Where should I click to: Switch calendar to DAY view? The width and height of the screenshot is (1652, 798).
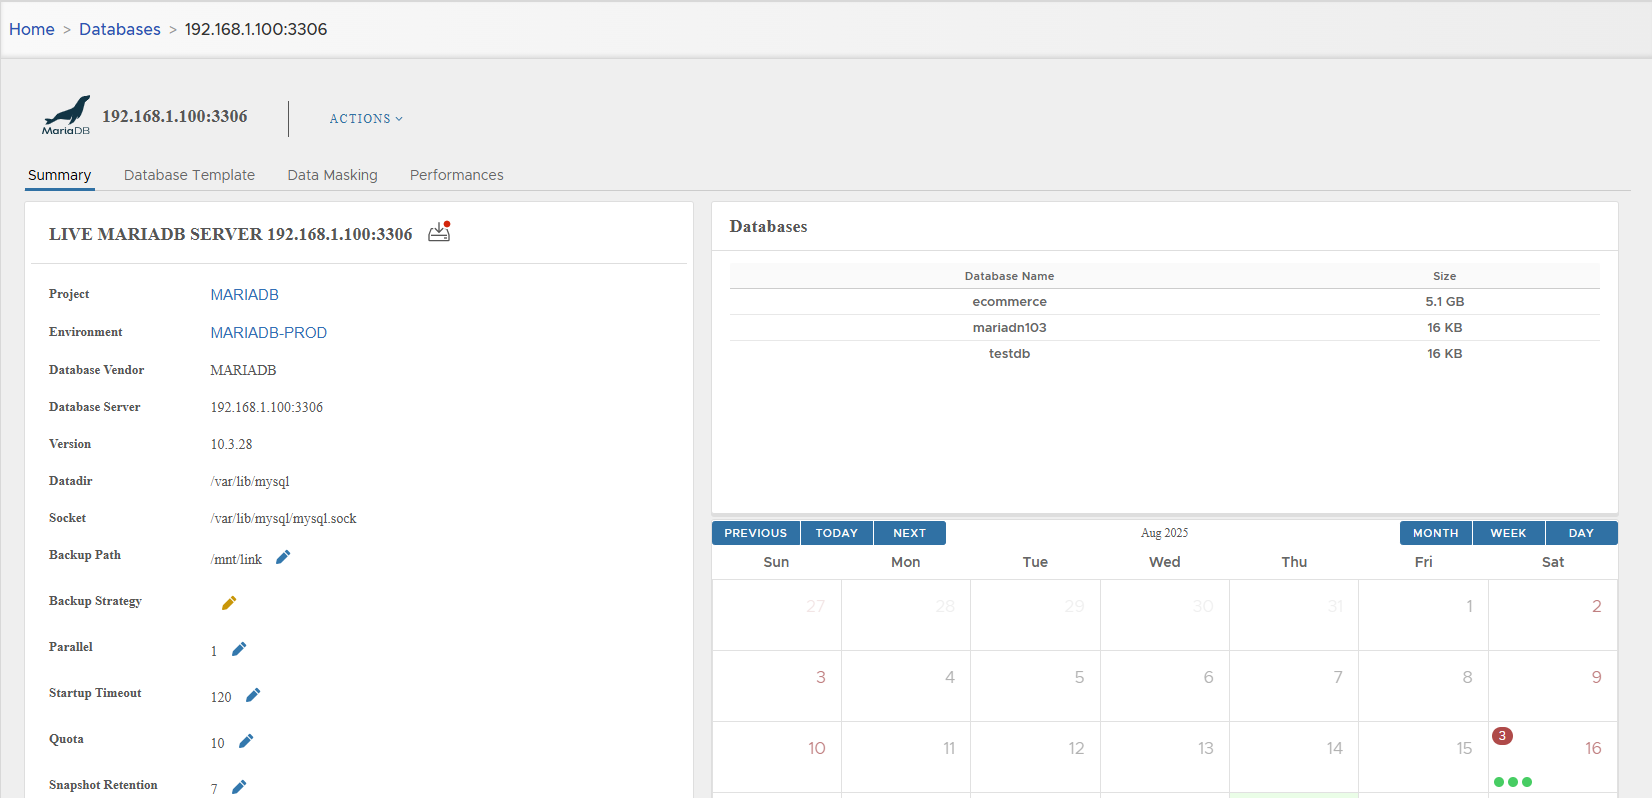pyautogui.click(x=1582, y=533)
